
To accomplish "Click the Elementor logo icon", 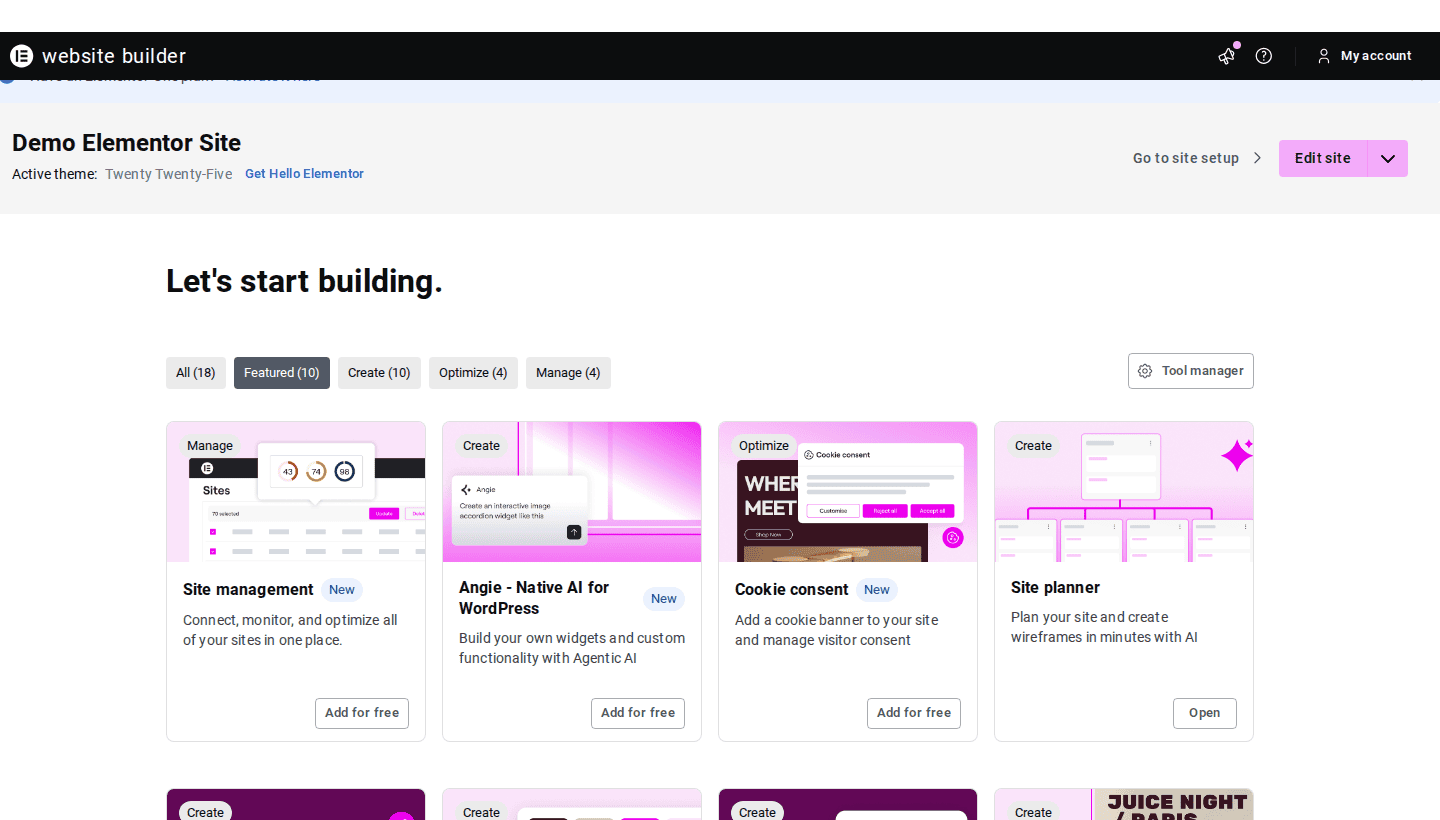I will click(22, 56).
